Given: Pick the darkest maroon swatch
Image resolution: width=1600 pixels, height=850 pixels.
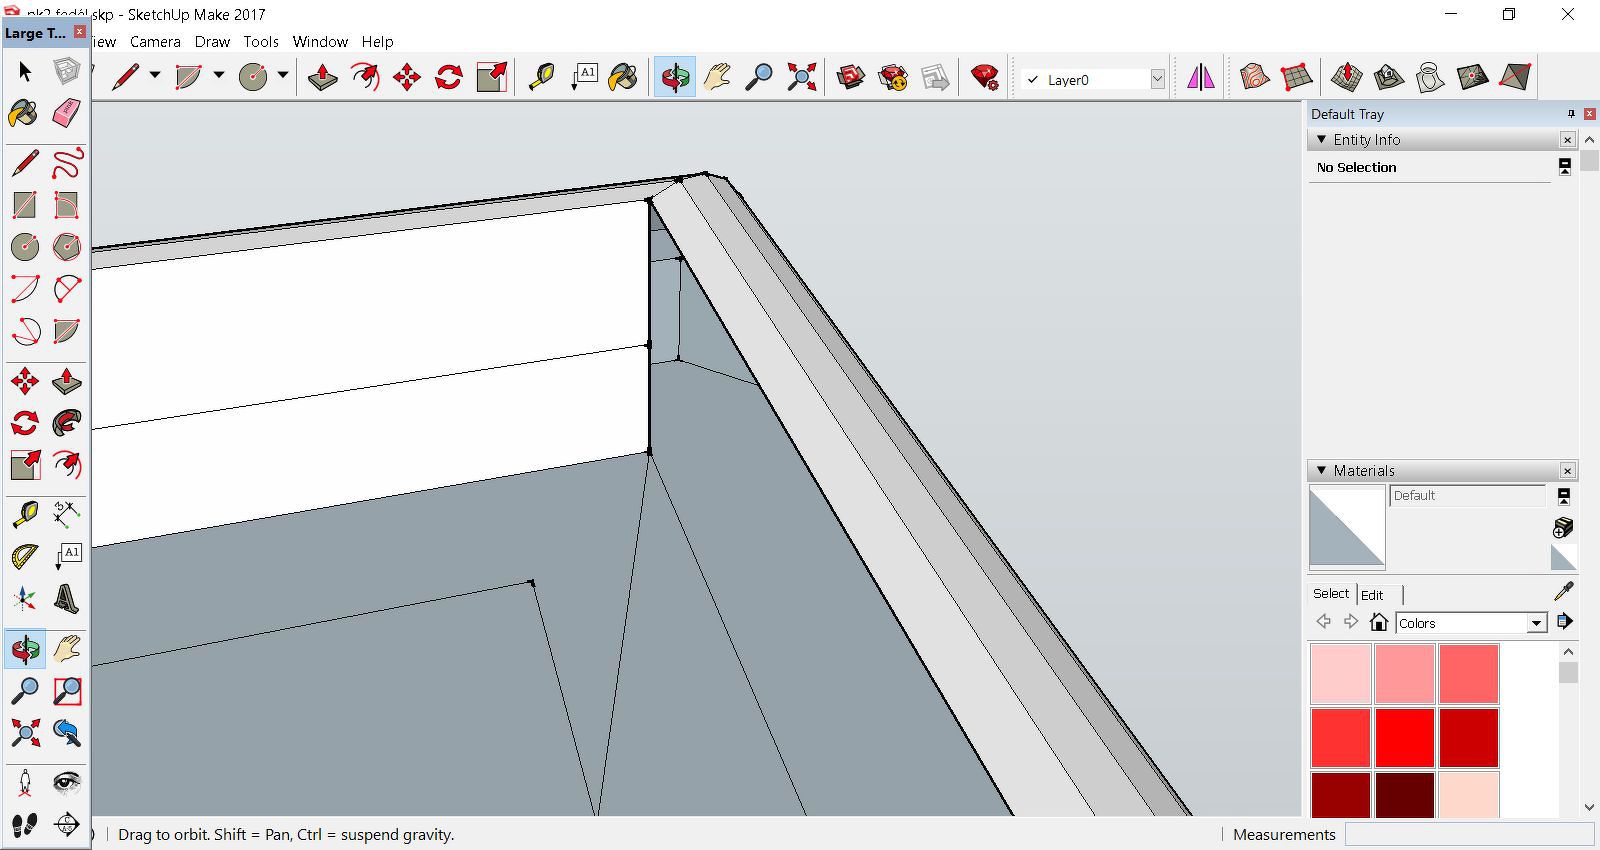Looking at the screenshot, I should click(1405, 794).
